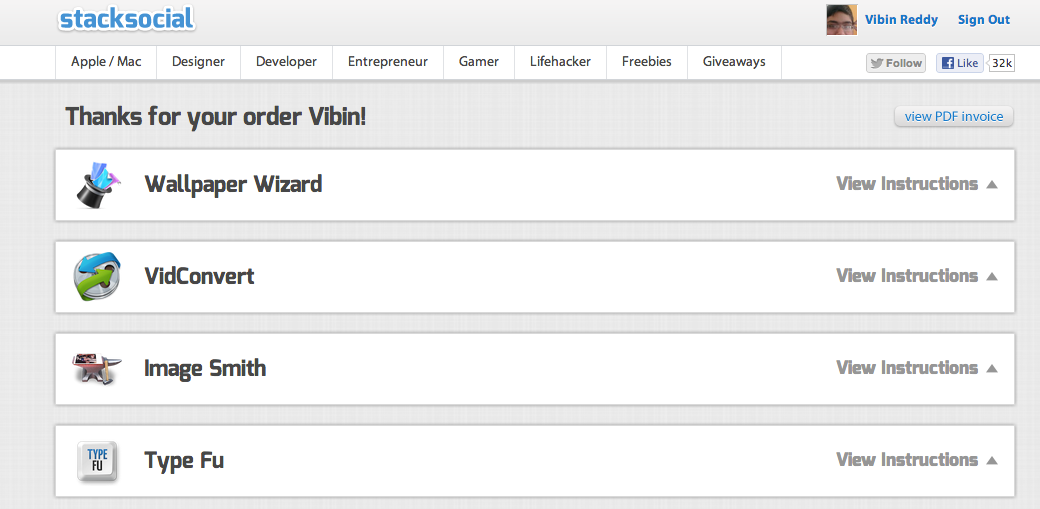Image resolution: width=1040 pixels, height=509 pixels.
Task: Click the Image Smith anvil icon
Action: click(97, 368)
